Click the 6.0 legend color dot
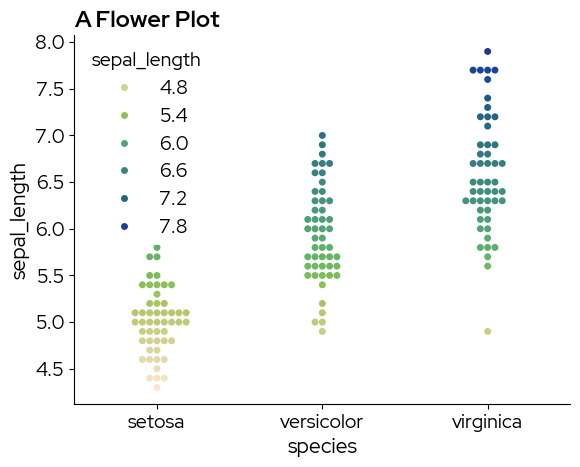580x467 pixels. 124,143
